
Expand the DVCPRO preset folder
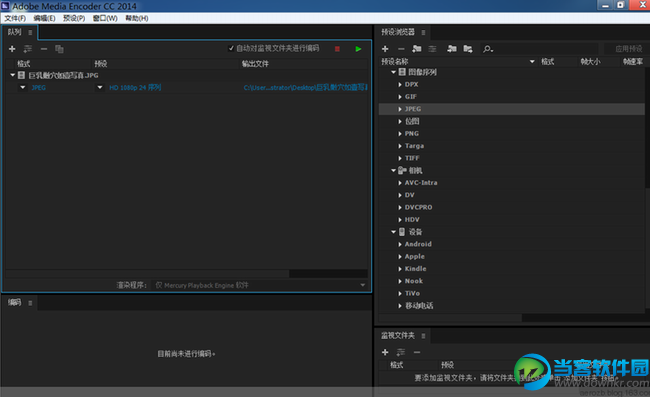(400, 207)
